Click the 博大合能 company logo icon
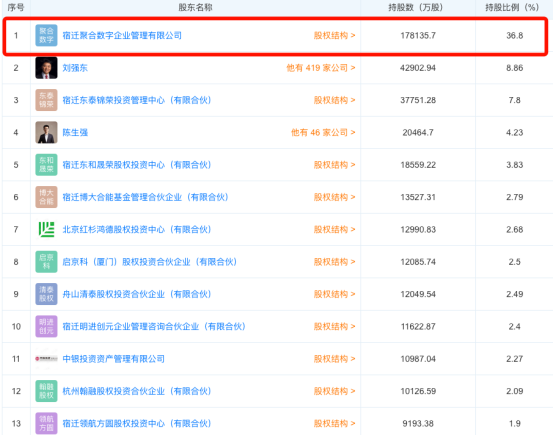553x436 pixels. (x=46, y=197)
